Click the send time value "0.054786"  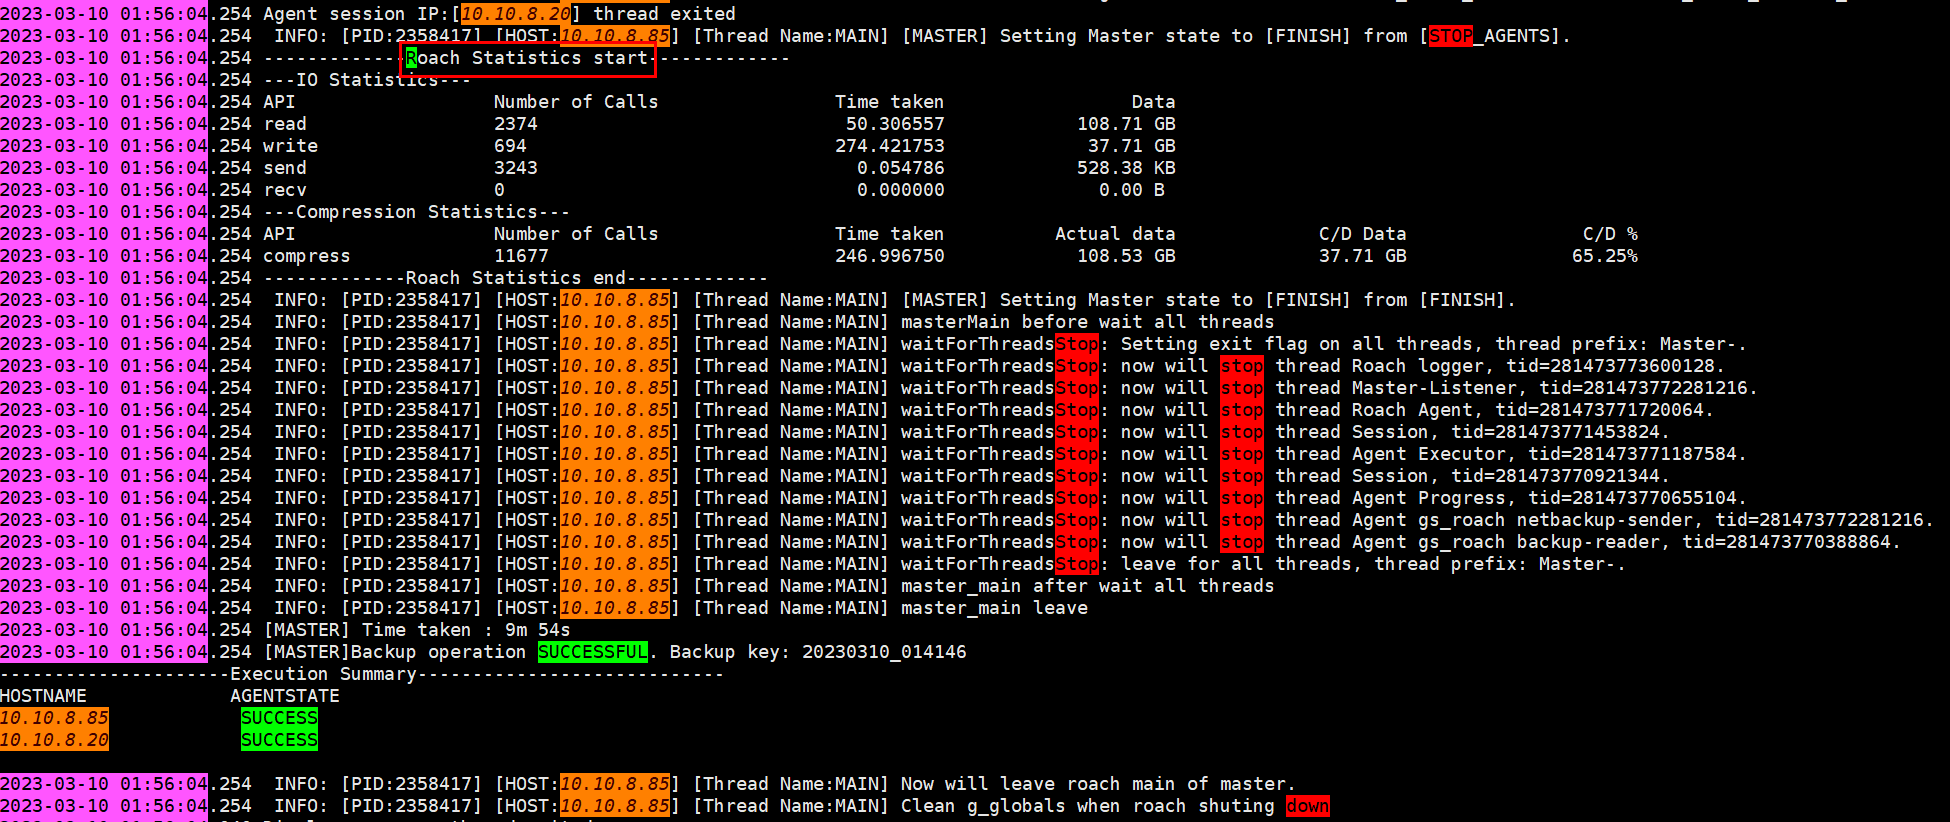tap(901, 168)
